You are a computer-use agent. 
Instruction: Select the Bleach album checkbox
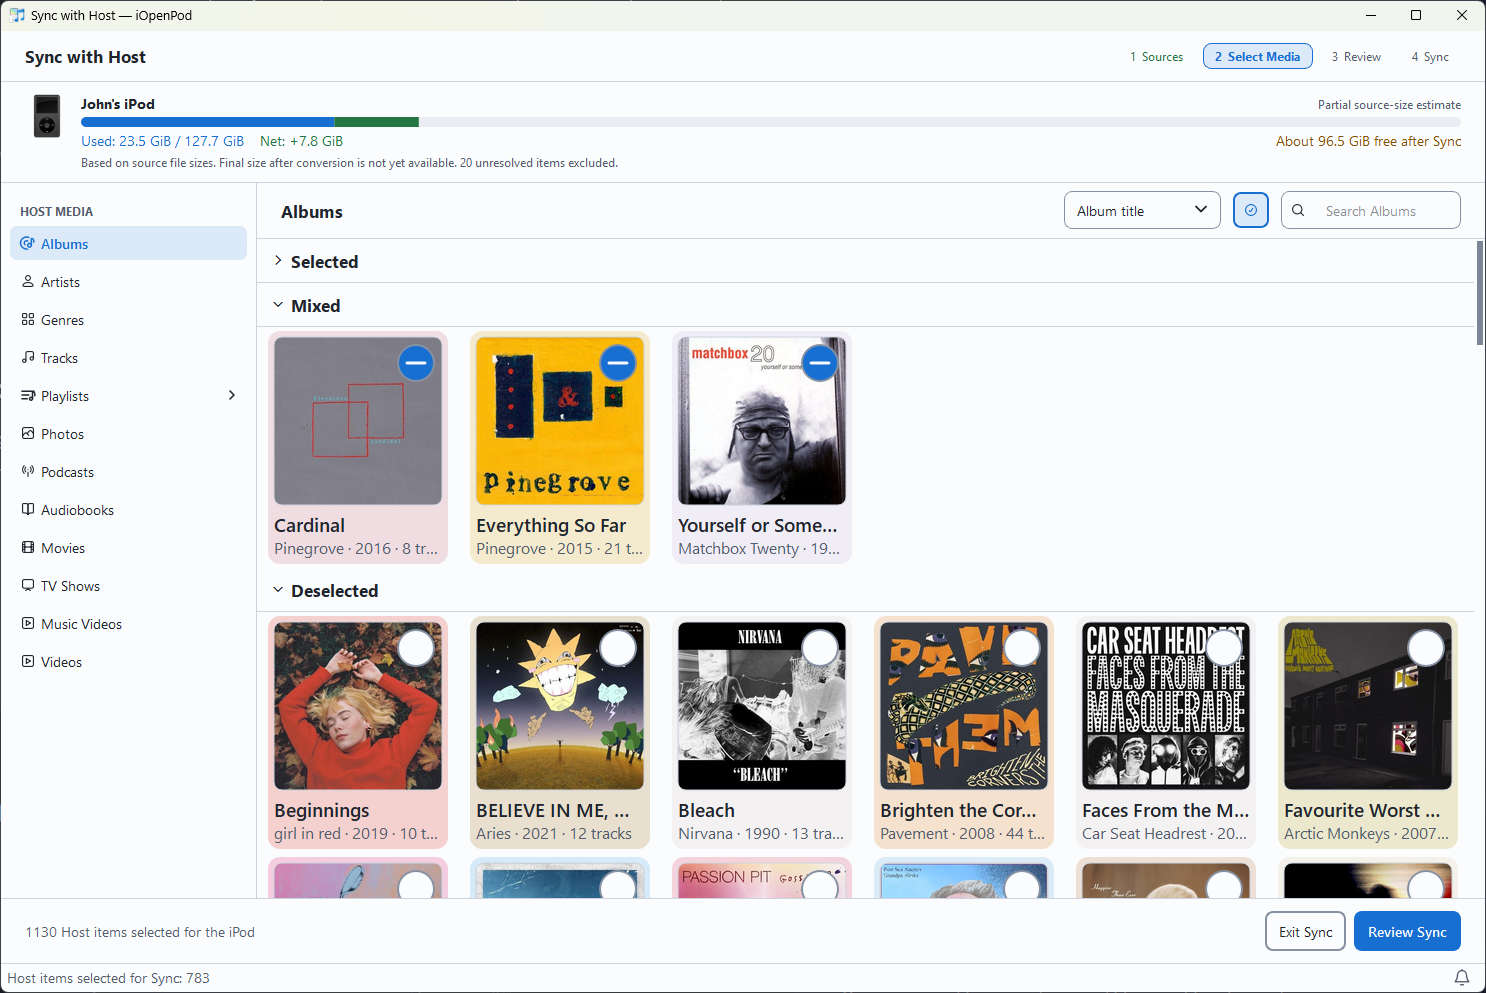coord(820,647)
